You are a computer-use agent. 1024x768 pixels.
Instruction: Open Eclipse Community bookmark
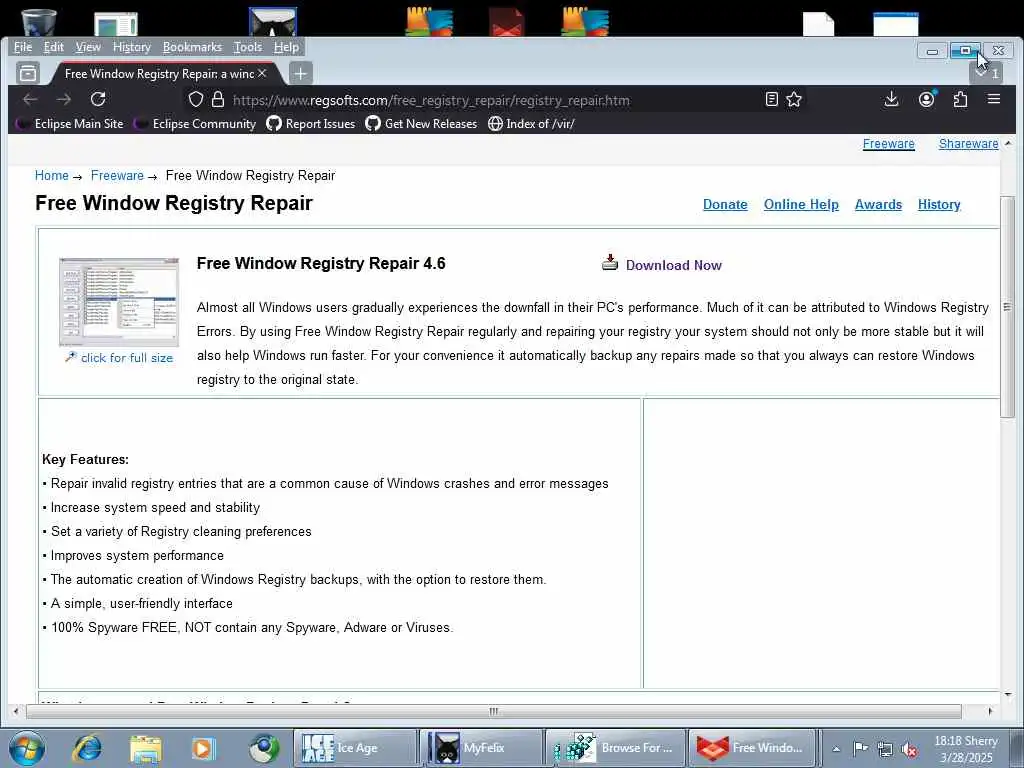(x=195, y=123)
